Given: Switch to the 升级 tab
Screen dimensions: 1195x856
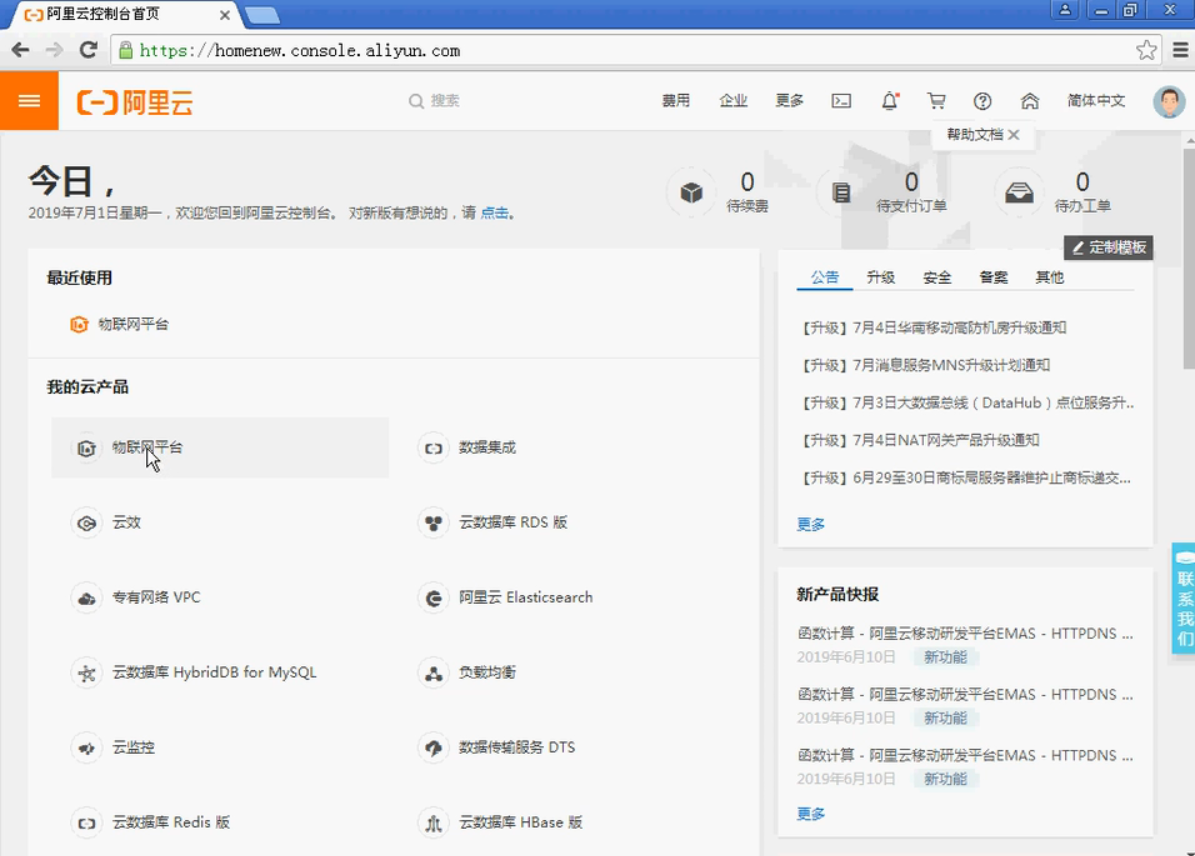Looking at the screenshot, I should [880, 277].
